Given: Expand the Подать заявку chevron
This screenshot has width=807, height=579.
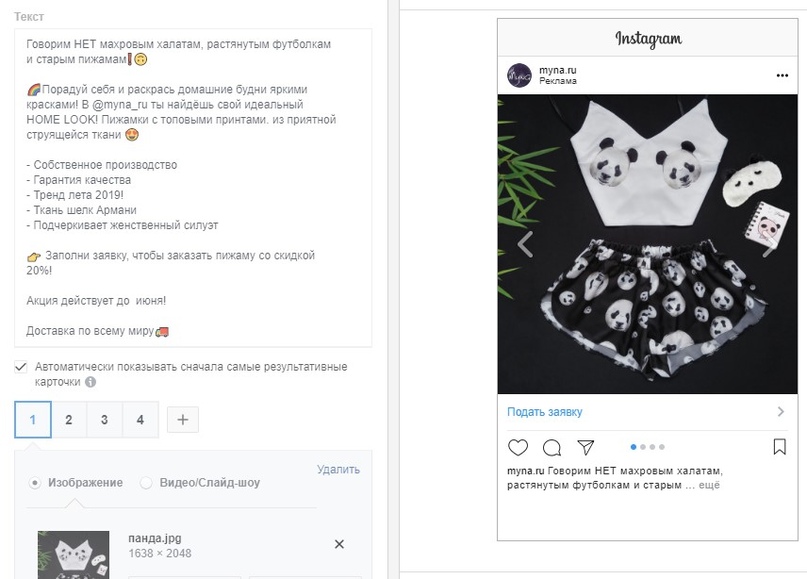Looking at the screenshot, I should (x=781, y=411).
